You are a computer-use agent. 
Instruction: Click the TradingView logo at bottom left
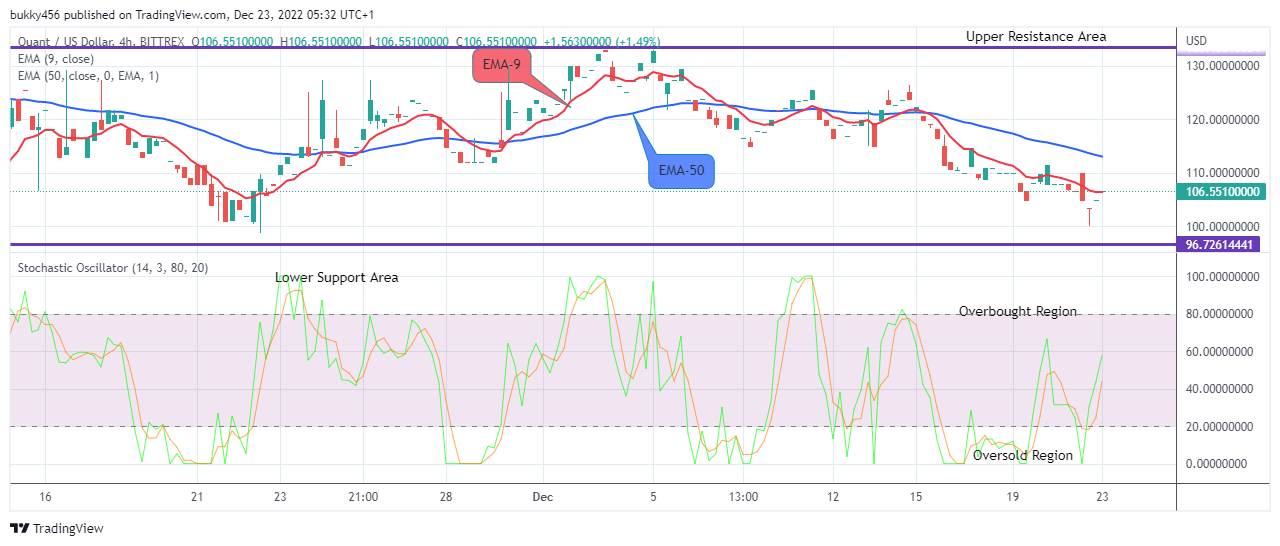coord(57,528)
